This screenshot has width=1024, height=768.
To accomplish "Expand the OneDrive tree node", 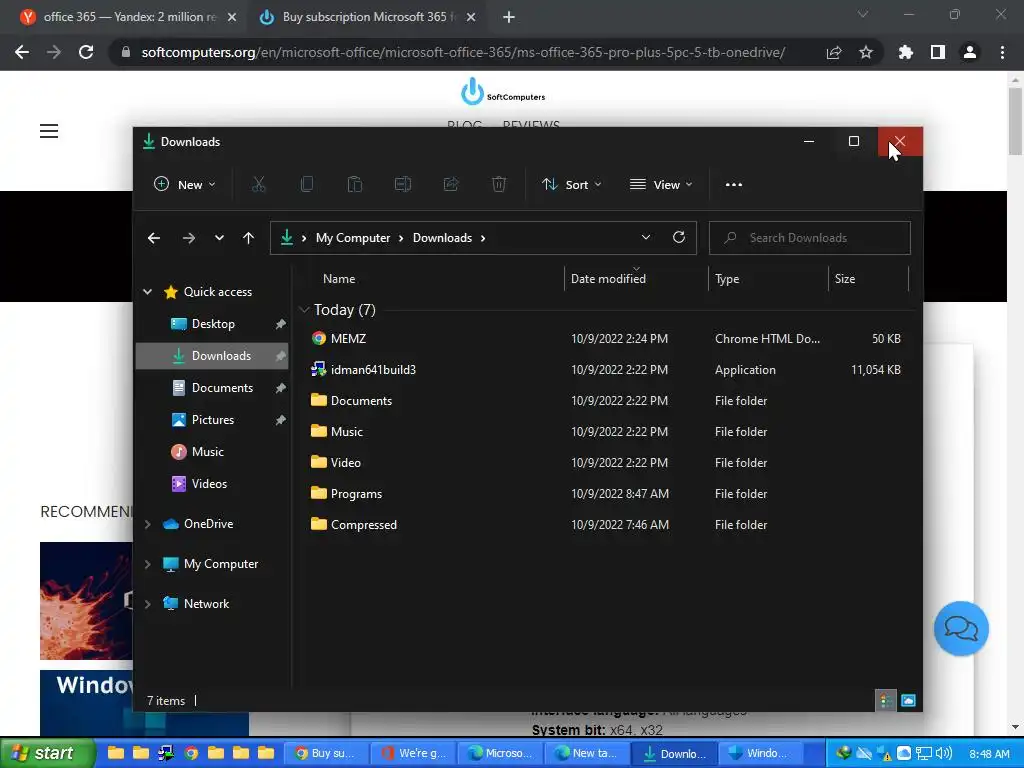I will [148, 524].
